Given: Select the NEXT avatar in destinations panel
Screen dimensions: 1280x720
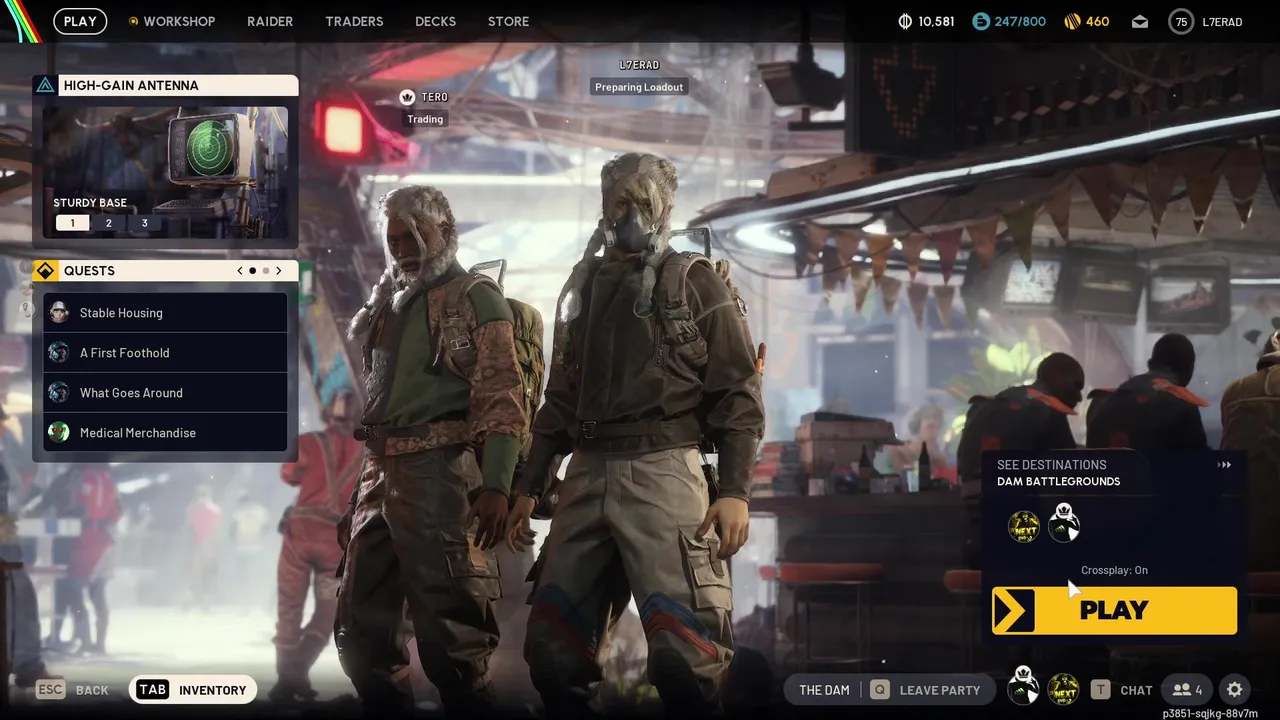Looking at the screenshot, I should point(1024,526).
